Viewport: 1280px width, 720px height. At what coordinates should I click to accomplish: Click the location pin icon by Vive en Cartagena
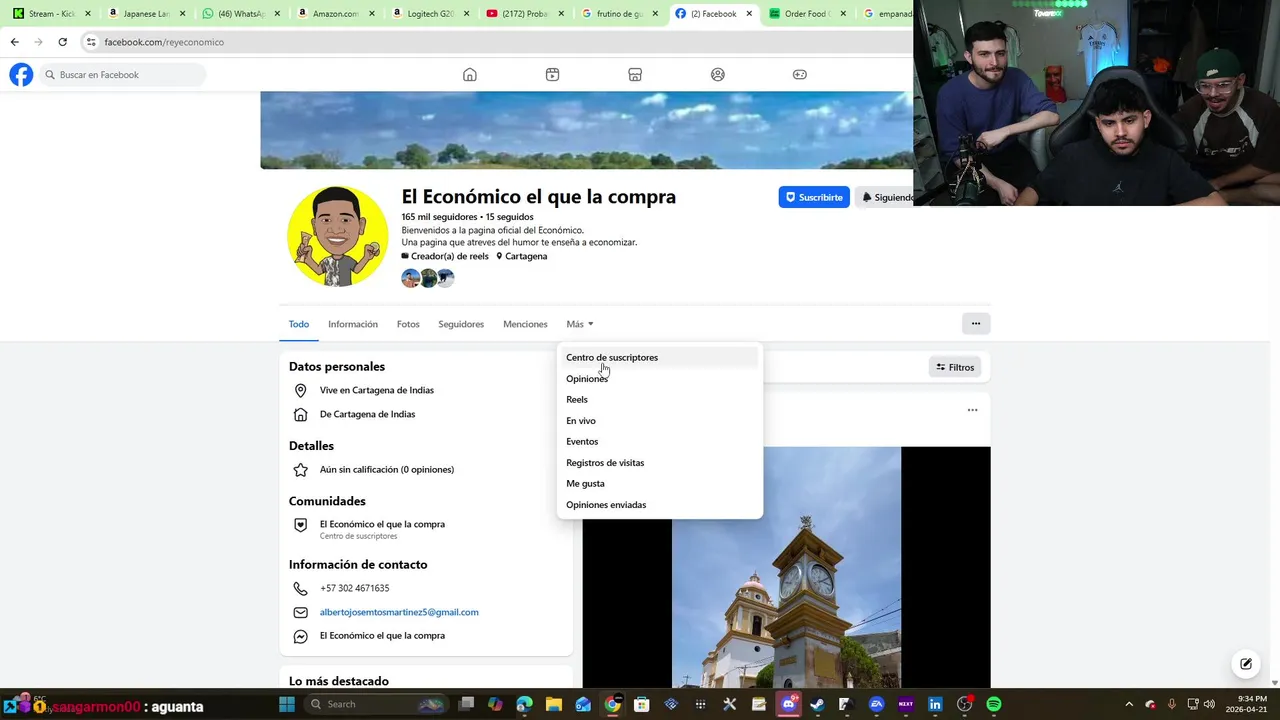[300, 390]
